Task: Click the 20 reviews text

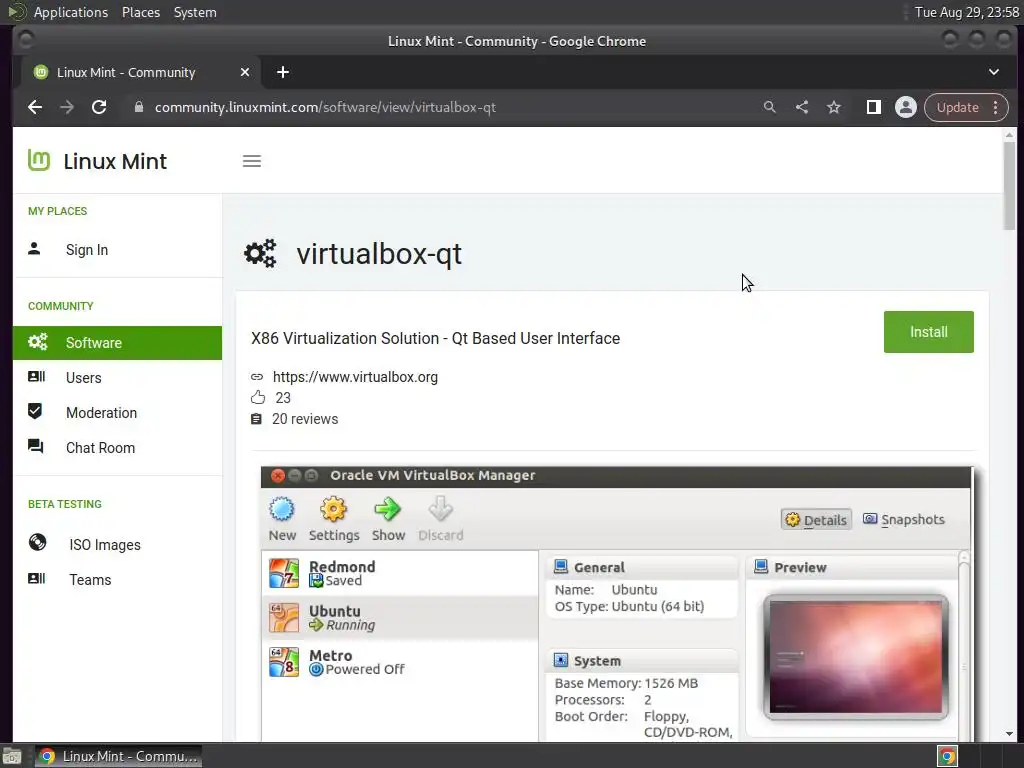Action: click(305, 419)
